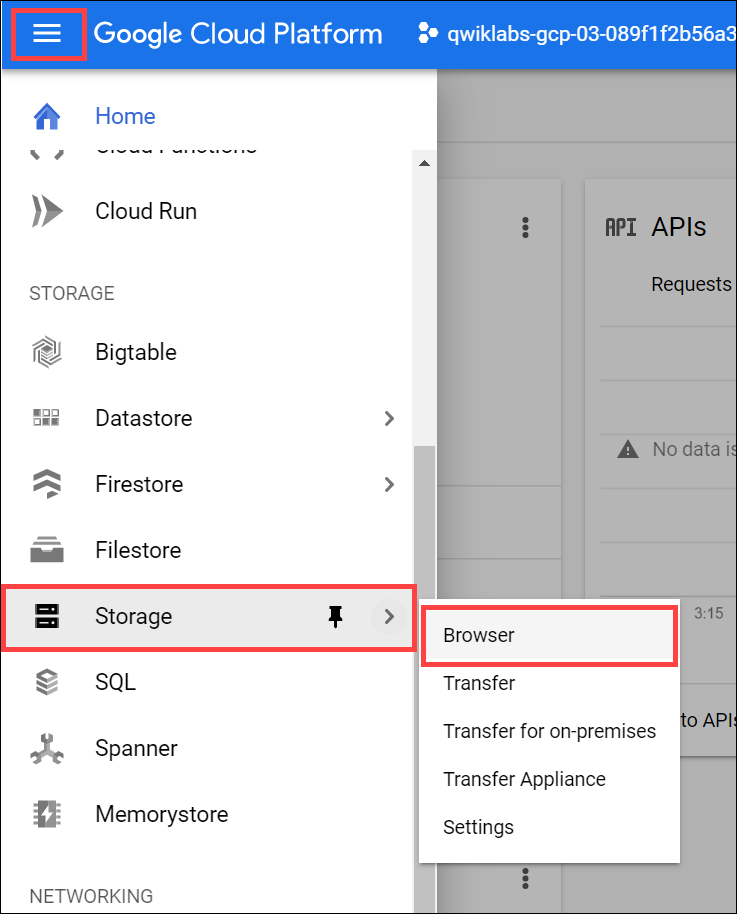Click the NETWORKING section heading
The image size is (737, 914).
[91, 896]
